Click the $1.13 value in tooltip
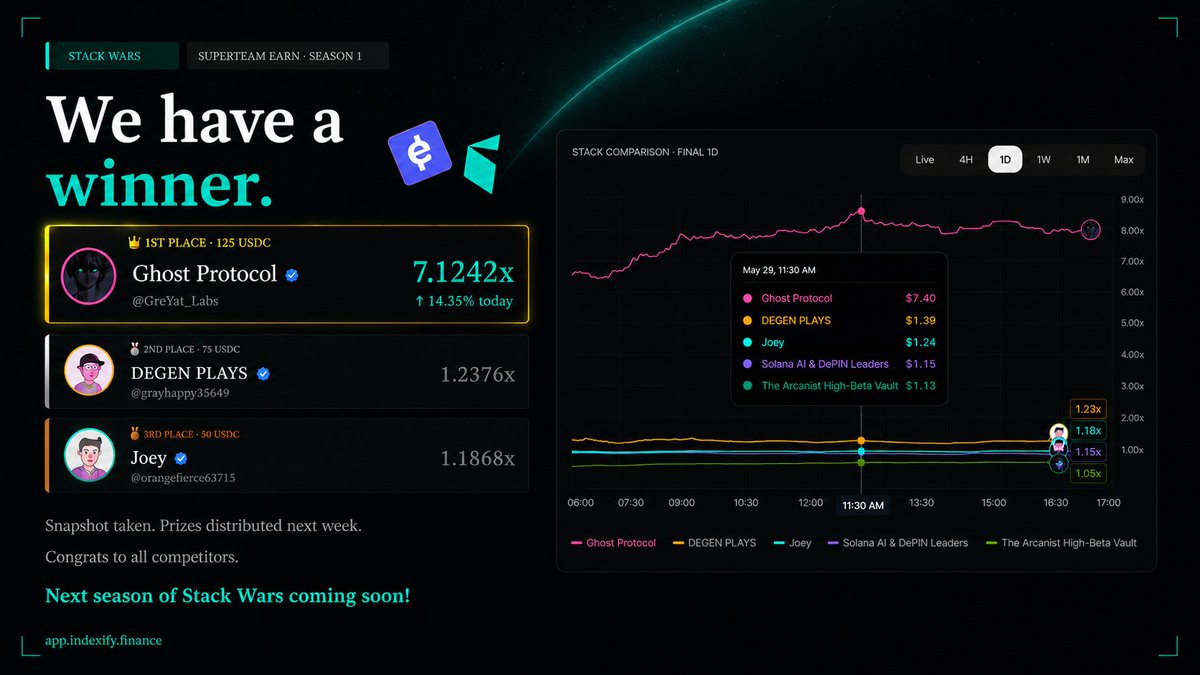The image size is (1200, 675). 920,386
